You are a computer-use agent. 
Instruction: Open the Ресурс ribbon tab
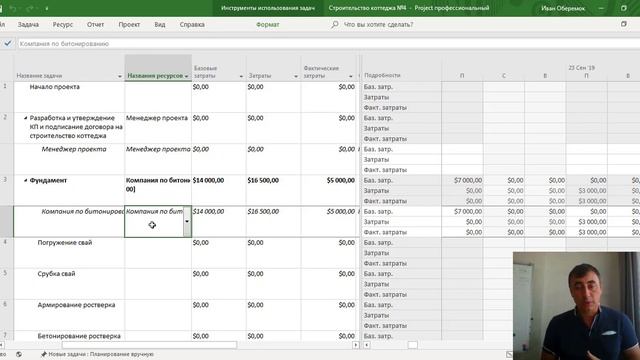pos(62,24)
